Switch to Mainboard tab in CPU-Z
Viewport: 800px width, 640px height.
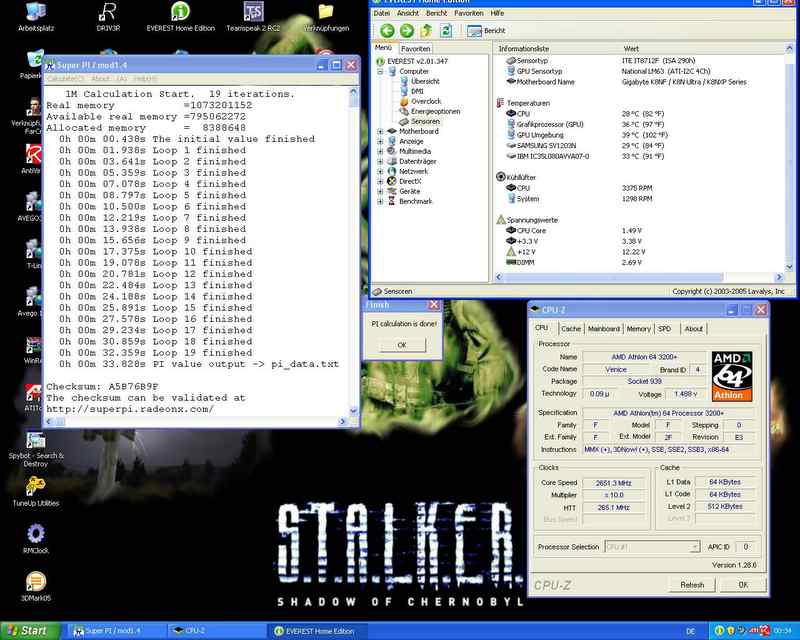tap(604, 329)
